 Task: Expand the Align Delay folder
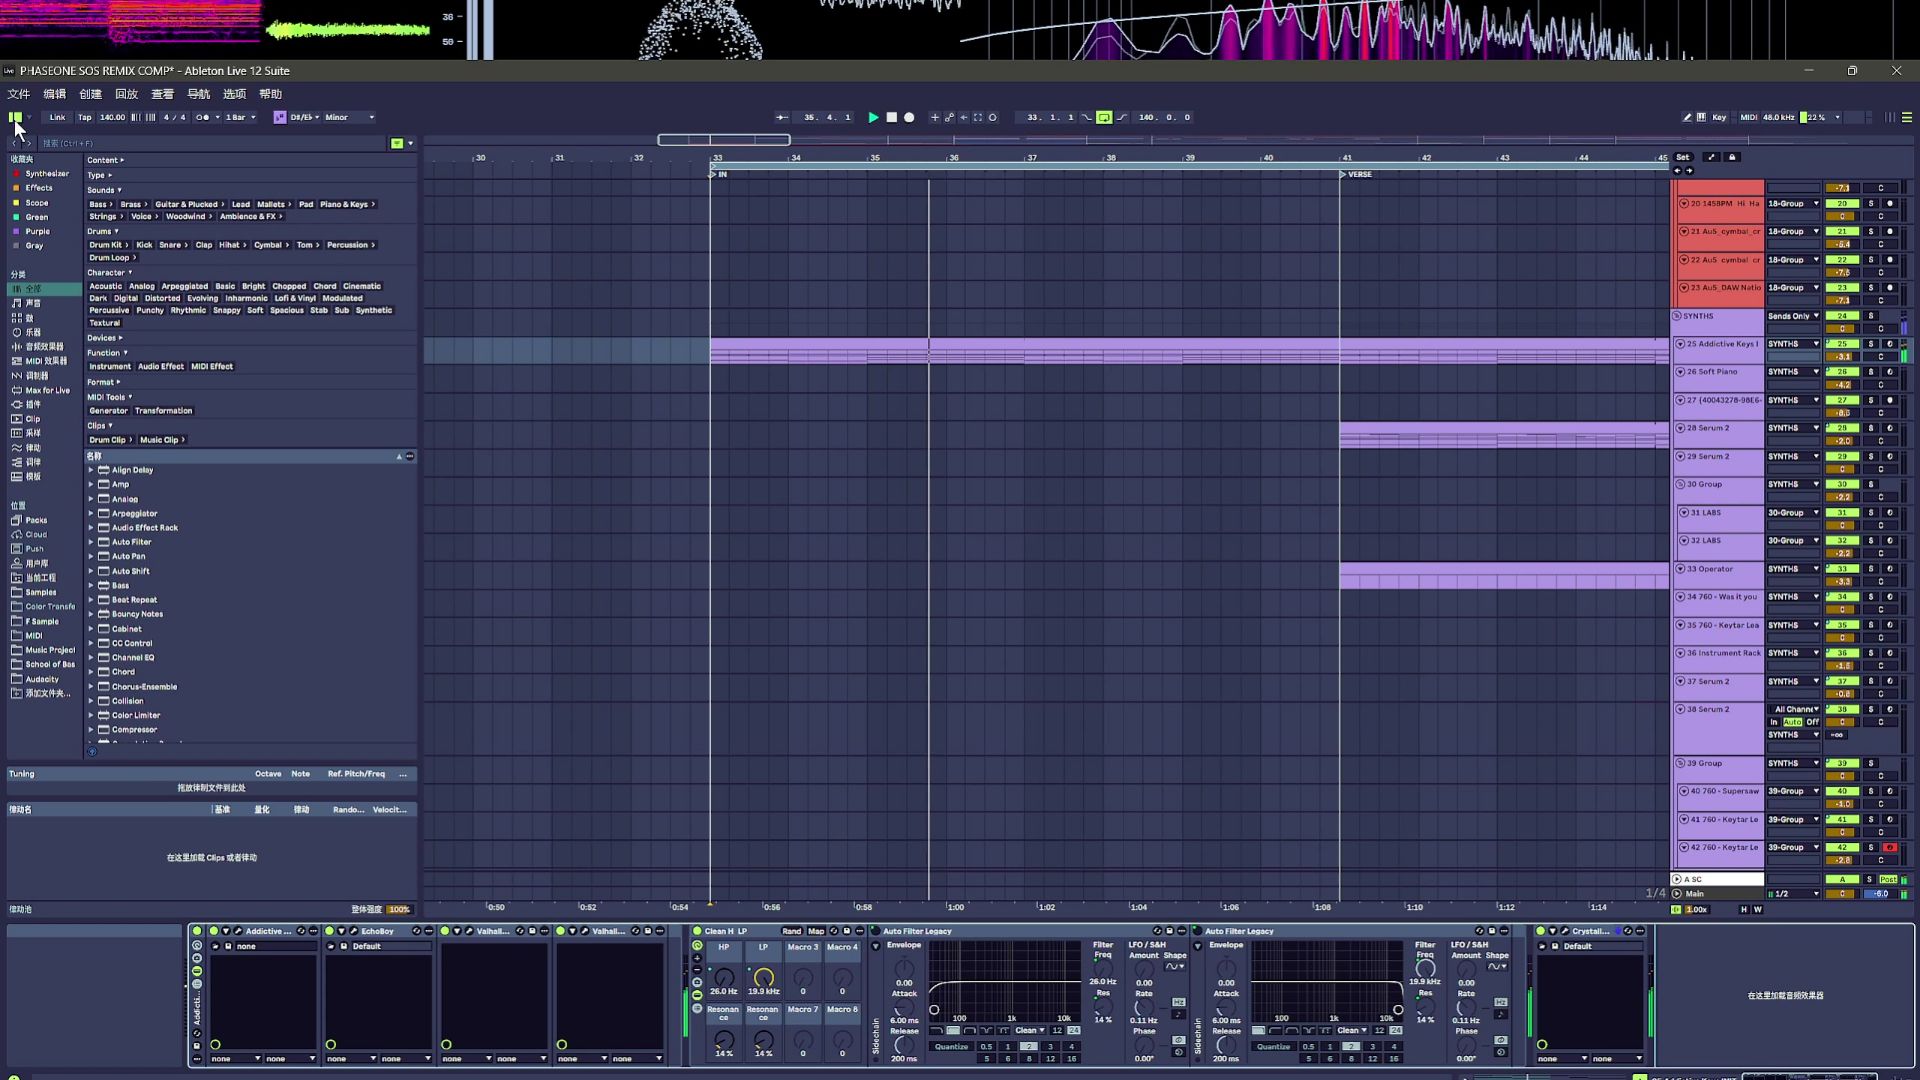tap(91, 470)
